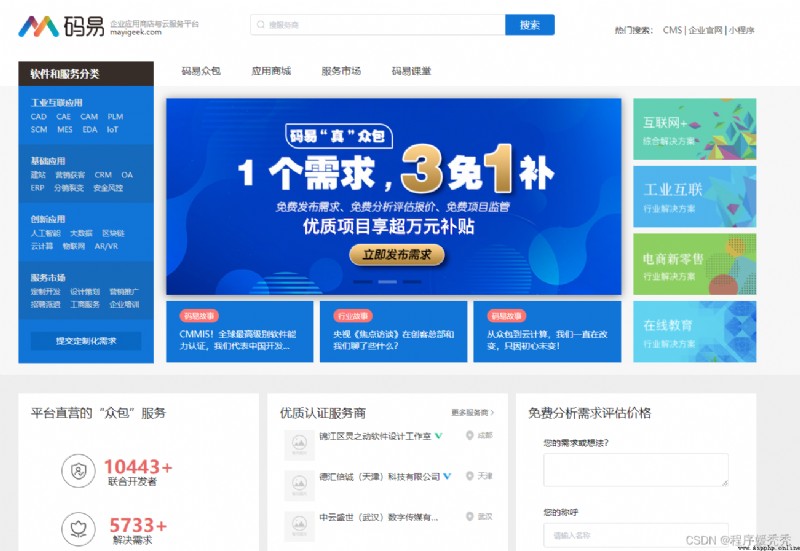Click the 基础应用 category heading
800x551 pixels.
coord(48,161)
